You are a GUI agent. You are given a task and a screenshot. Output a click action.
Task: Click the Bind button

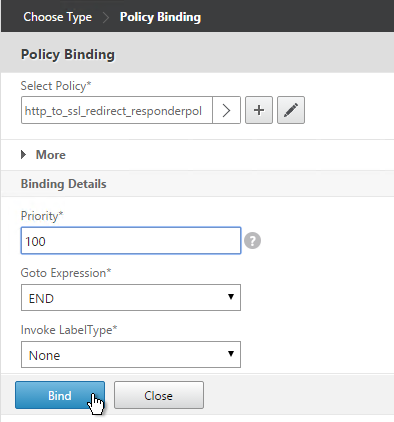tap(60, 395)
